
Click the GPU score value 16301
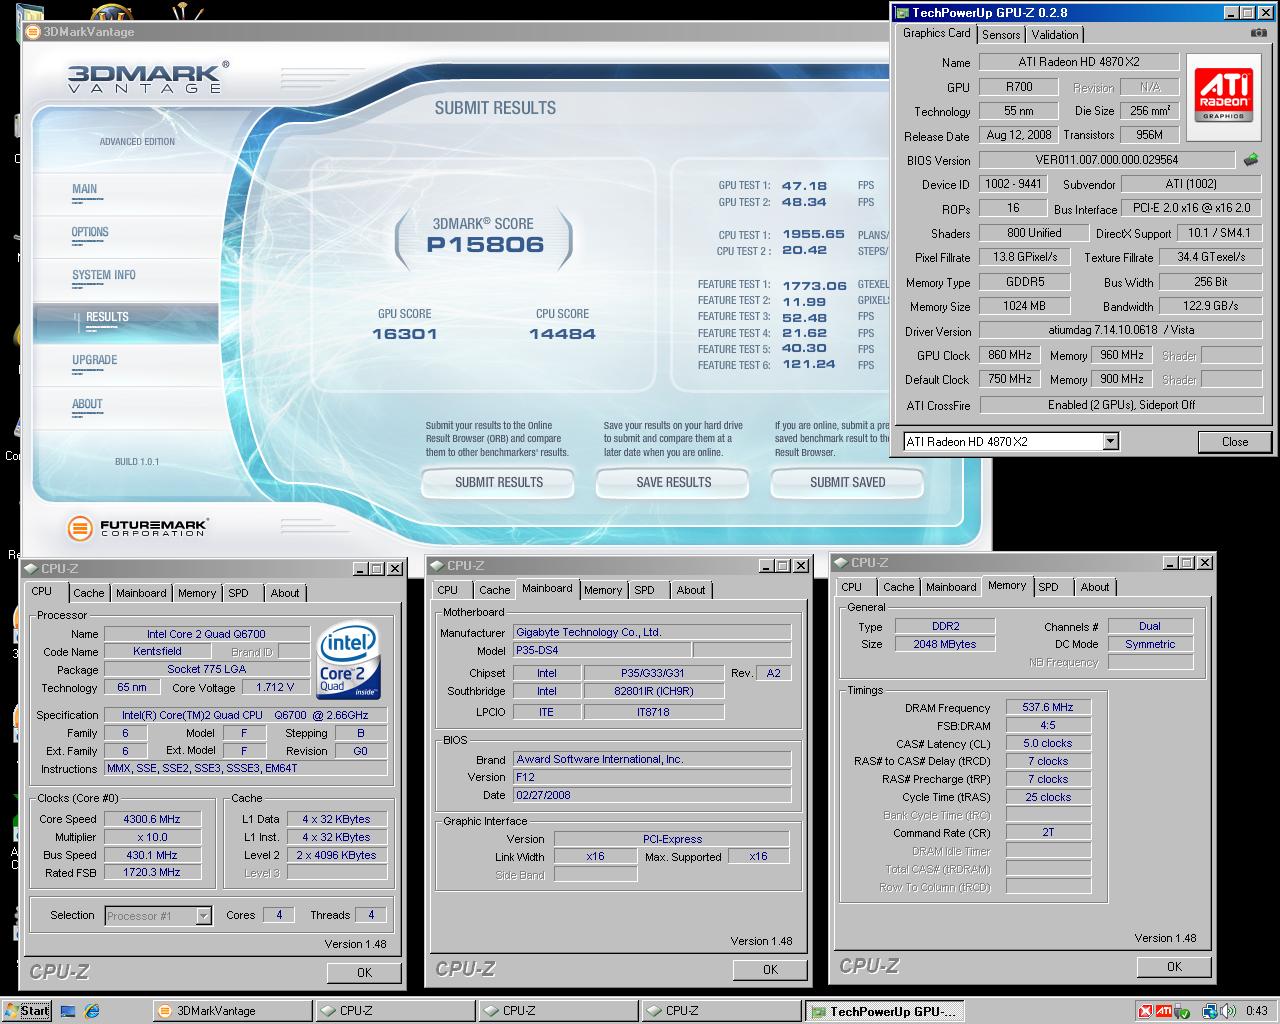point(405,334)
